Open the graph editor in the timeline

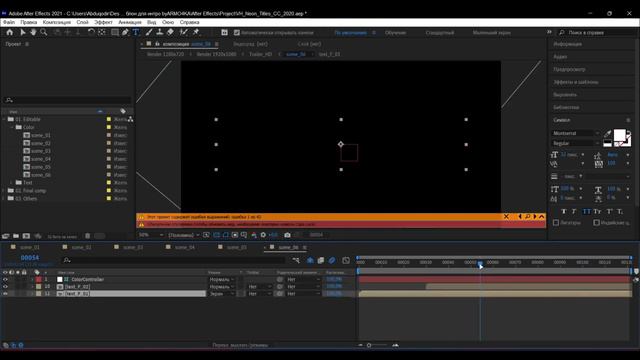pyautogui.click(x=346, y=260)
